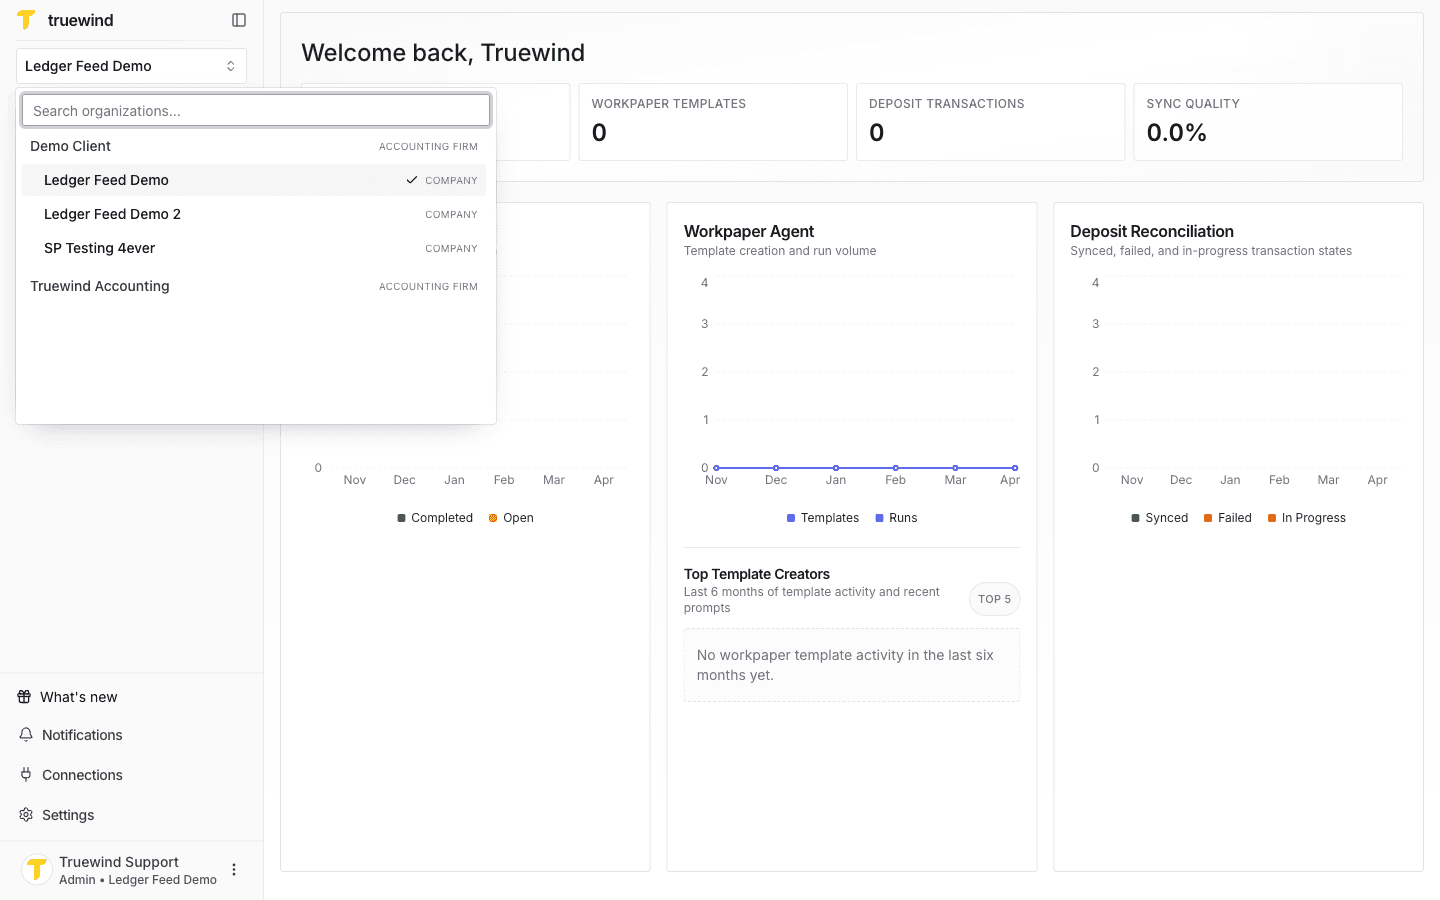Click the gift icon for What's new
Screen dimensions: 1440x900
pyautogui.click(x=25, y=697)
